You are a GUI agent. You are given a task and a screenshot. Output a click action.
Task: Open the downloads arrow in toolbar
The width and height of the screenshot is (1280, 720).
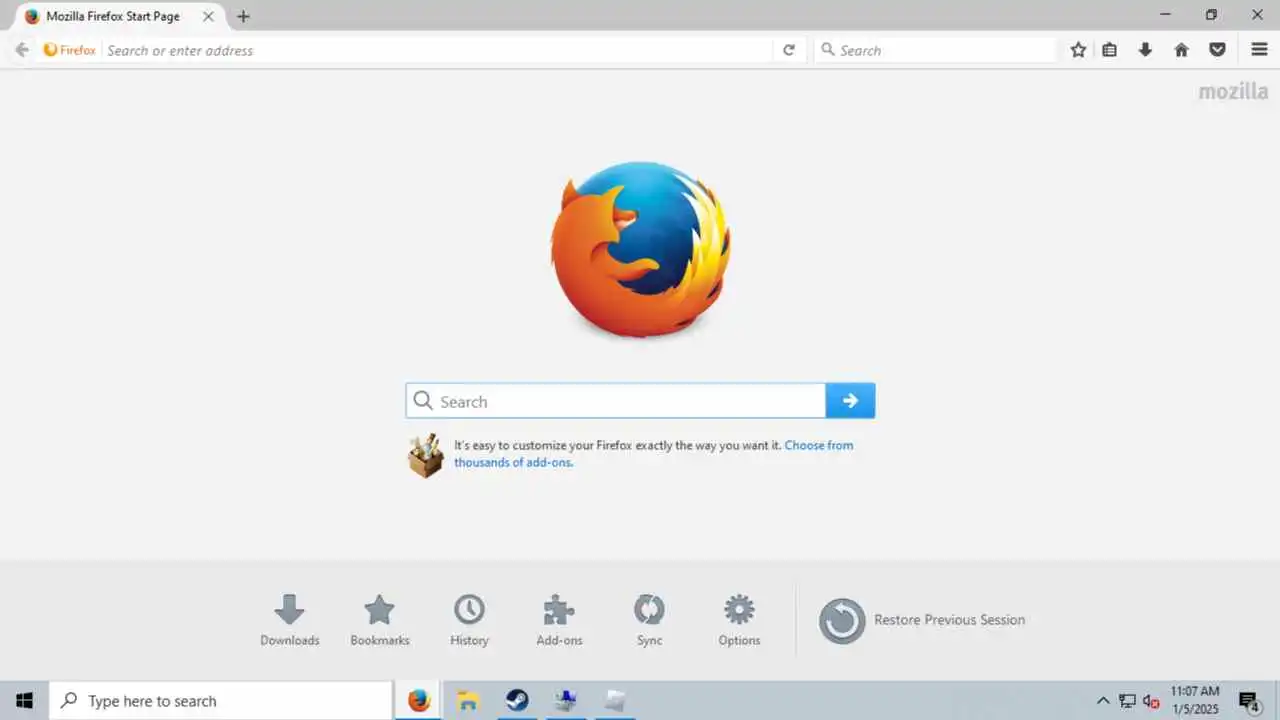1146,50
